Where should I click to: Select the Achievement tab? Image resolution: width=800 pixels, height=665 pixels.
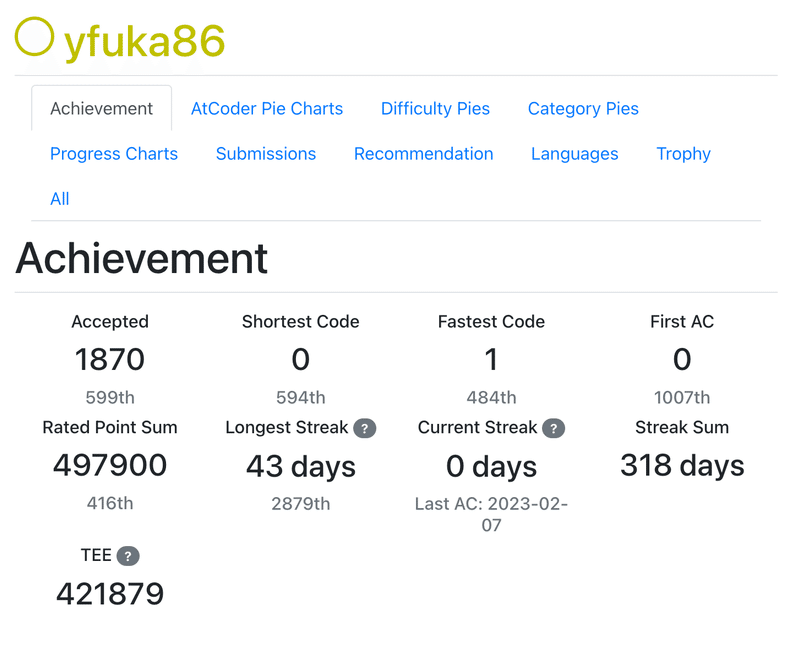tap(102, 109)
